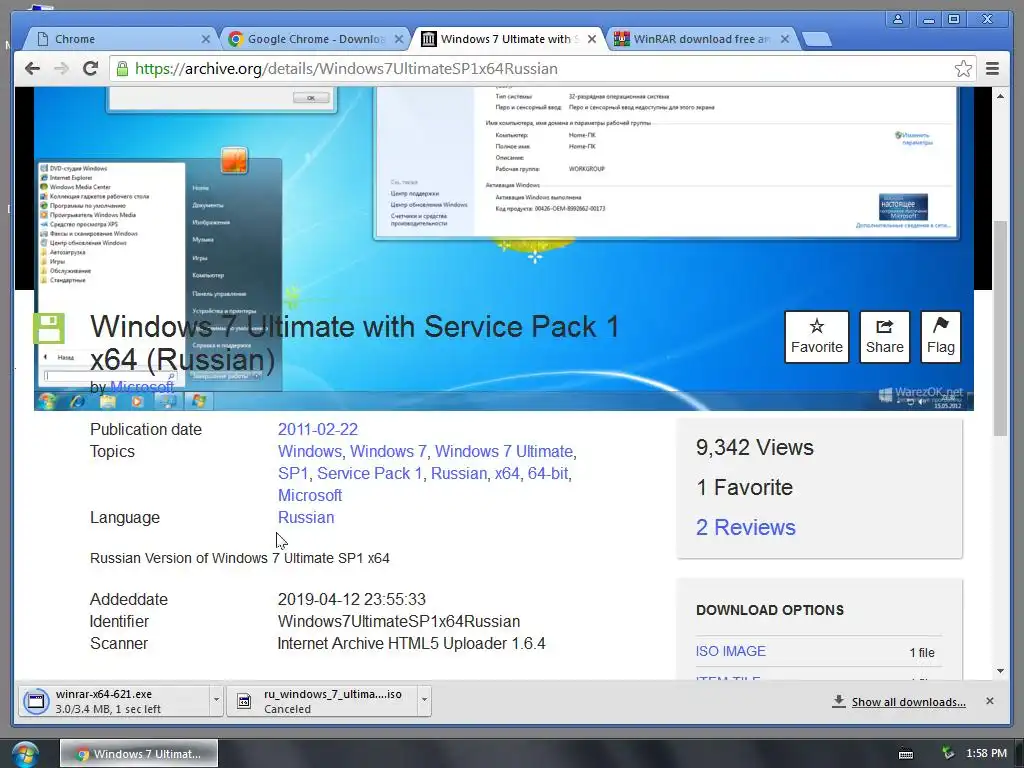
Task: Open the Chrome user profile button
Action: (x=898, y=19)
